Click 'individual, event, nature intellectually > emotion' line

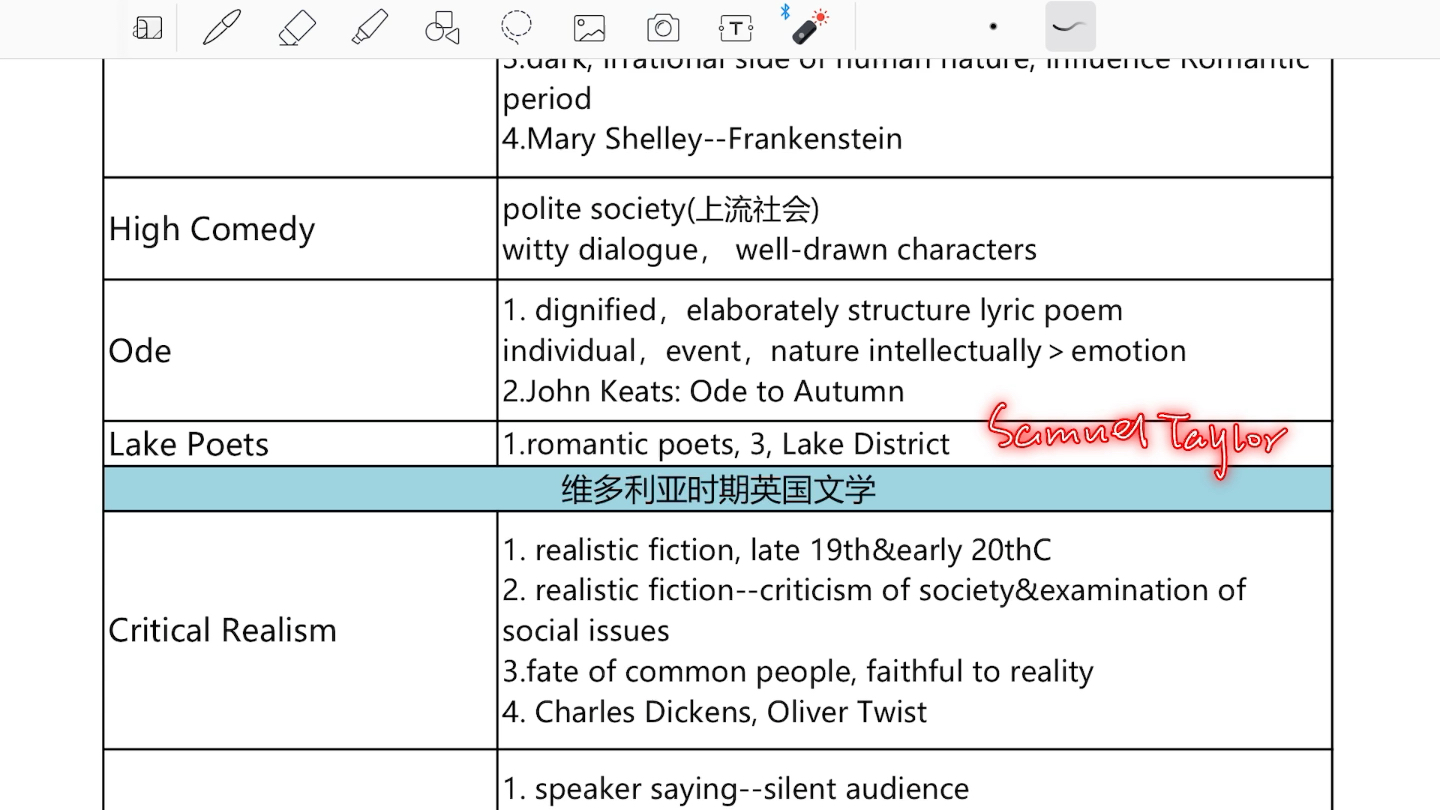tap(844, 351)
